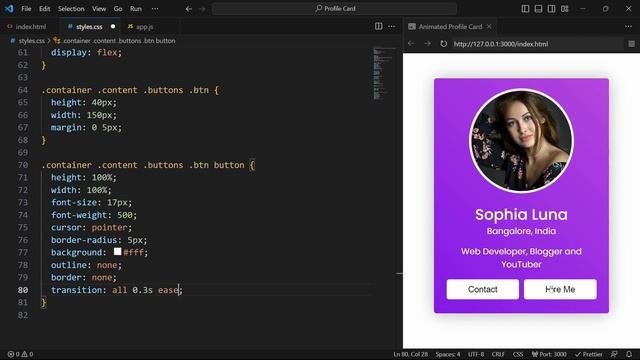Open the customize layout icon
This screenshot has height=360, width=640.
pos(565,9)
